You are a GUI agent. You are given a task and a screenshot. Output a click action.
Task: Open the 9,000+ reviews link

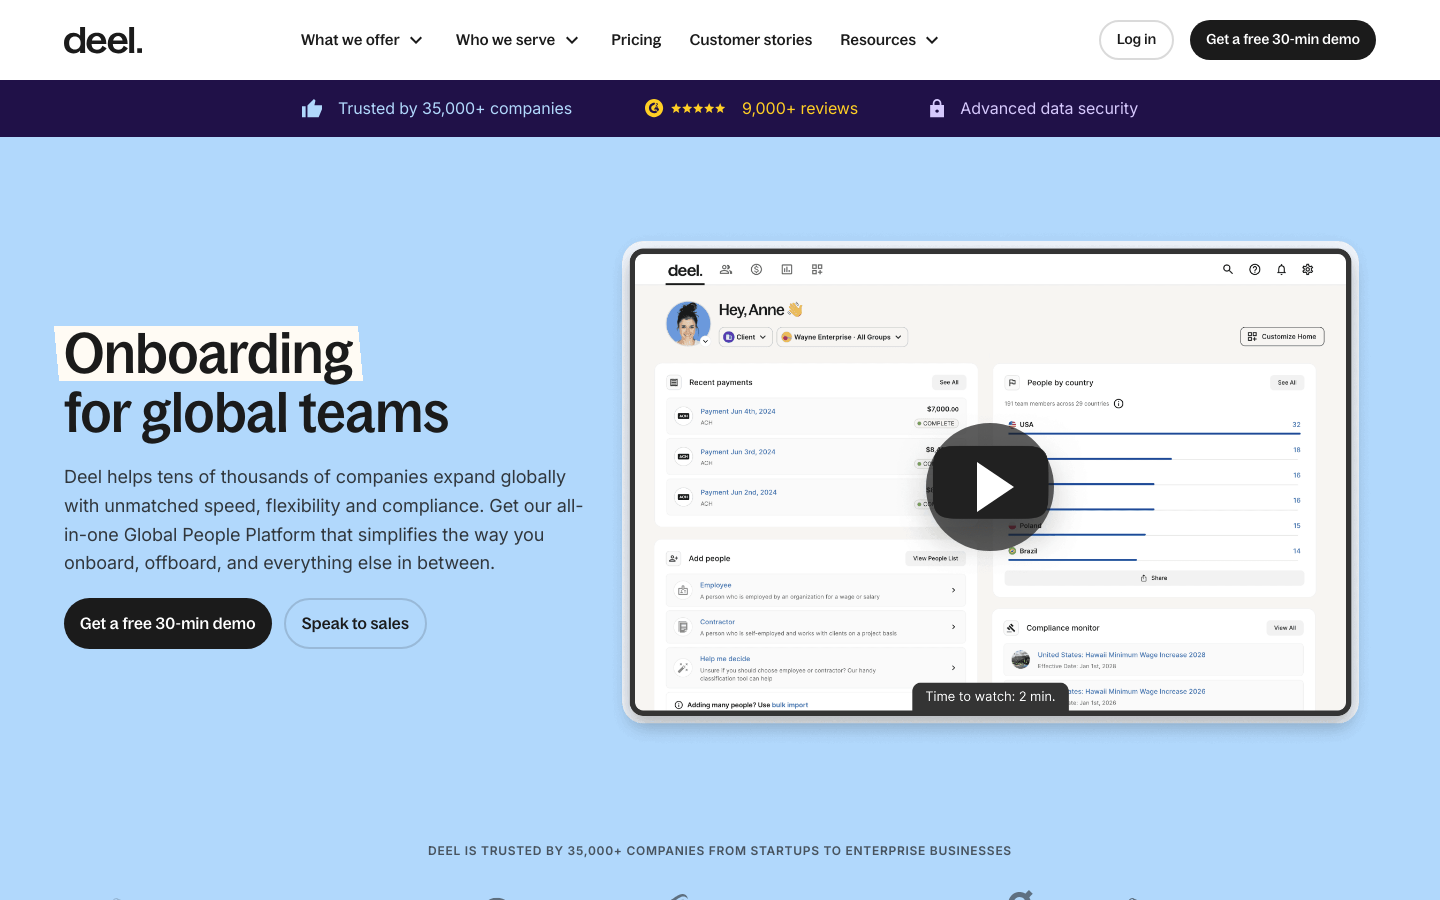click(x=799, y=109)
